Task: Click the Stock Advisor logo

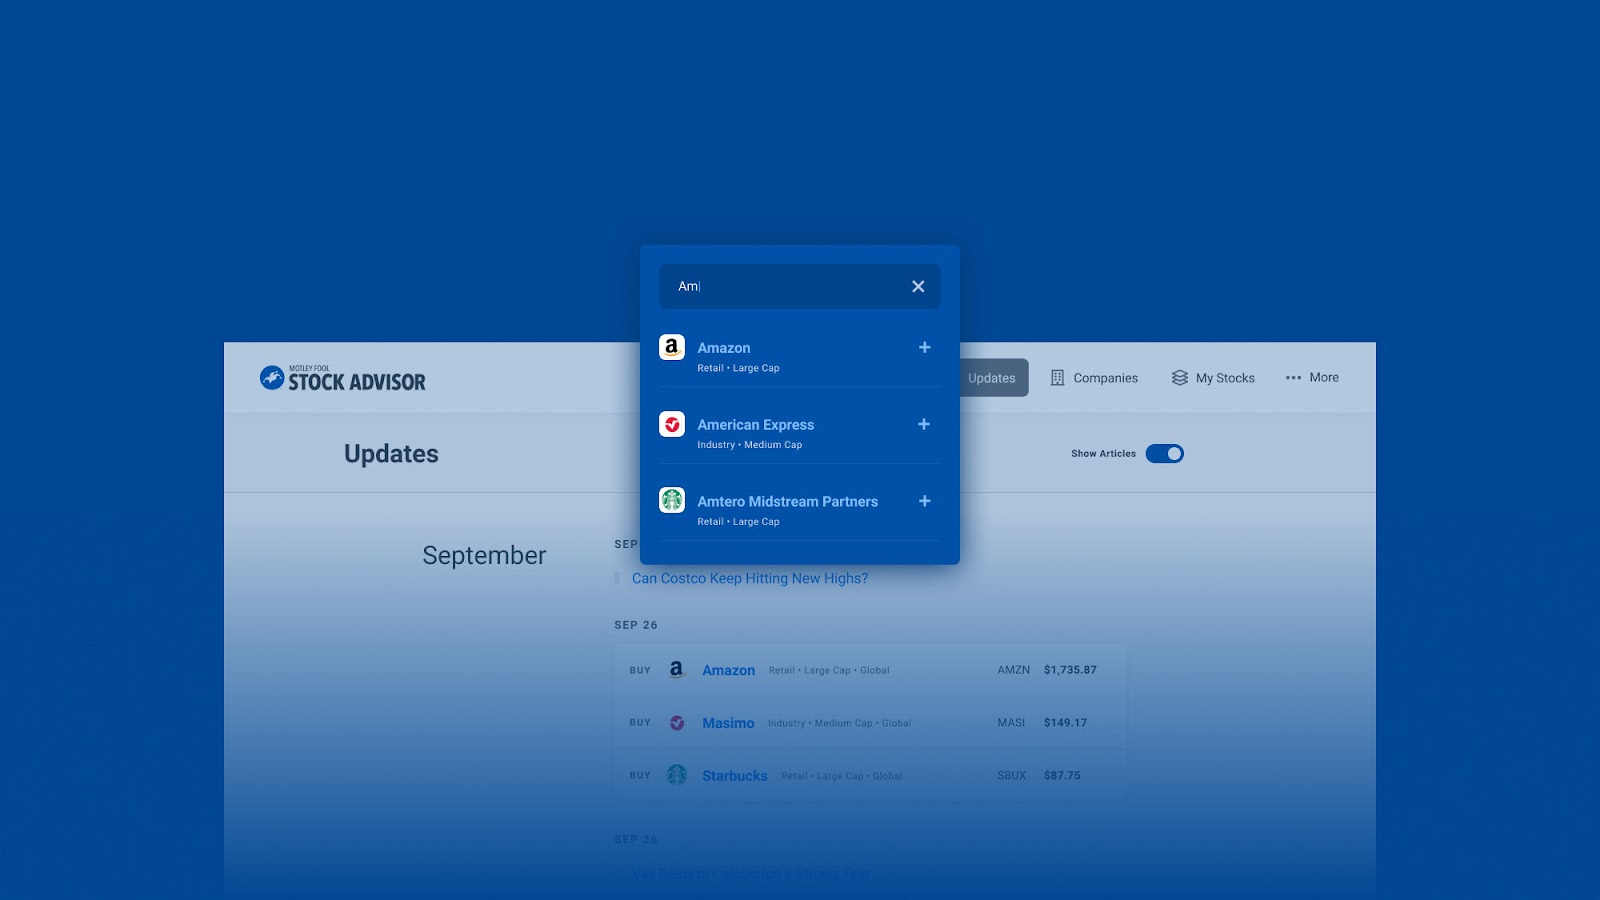Action: click(x=343, y=378)
